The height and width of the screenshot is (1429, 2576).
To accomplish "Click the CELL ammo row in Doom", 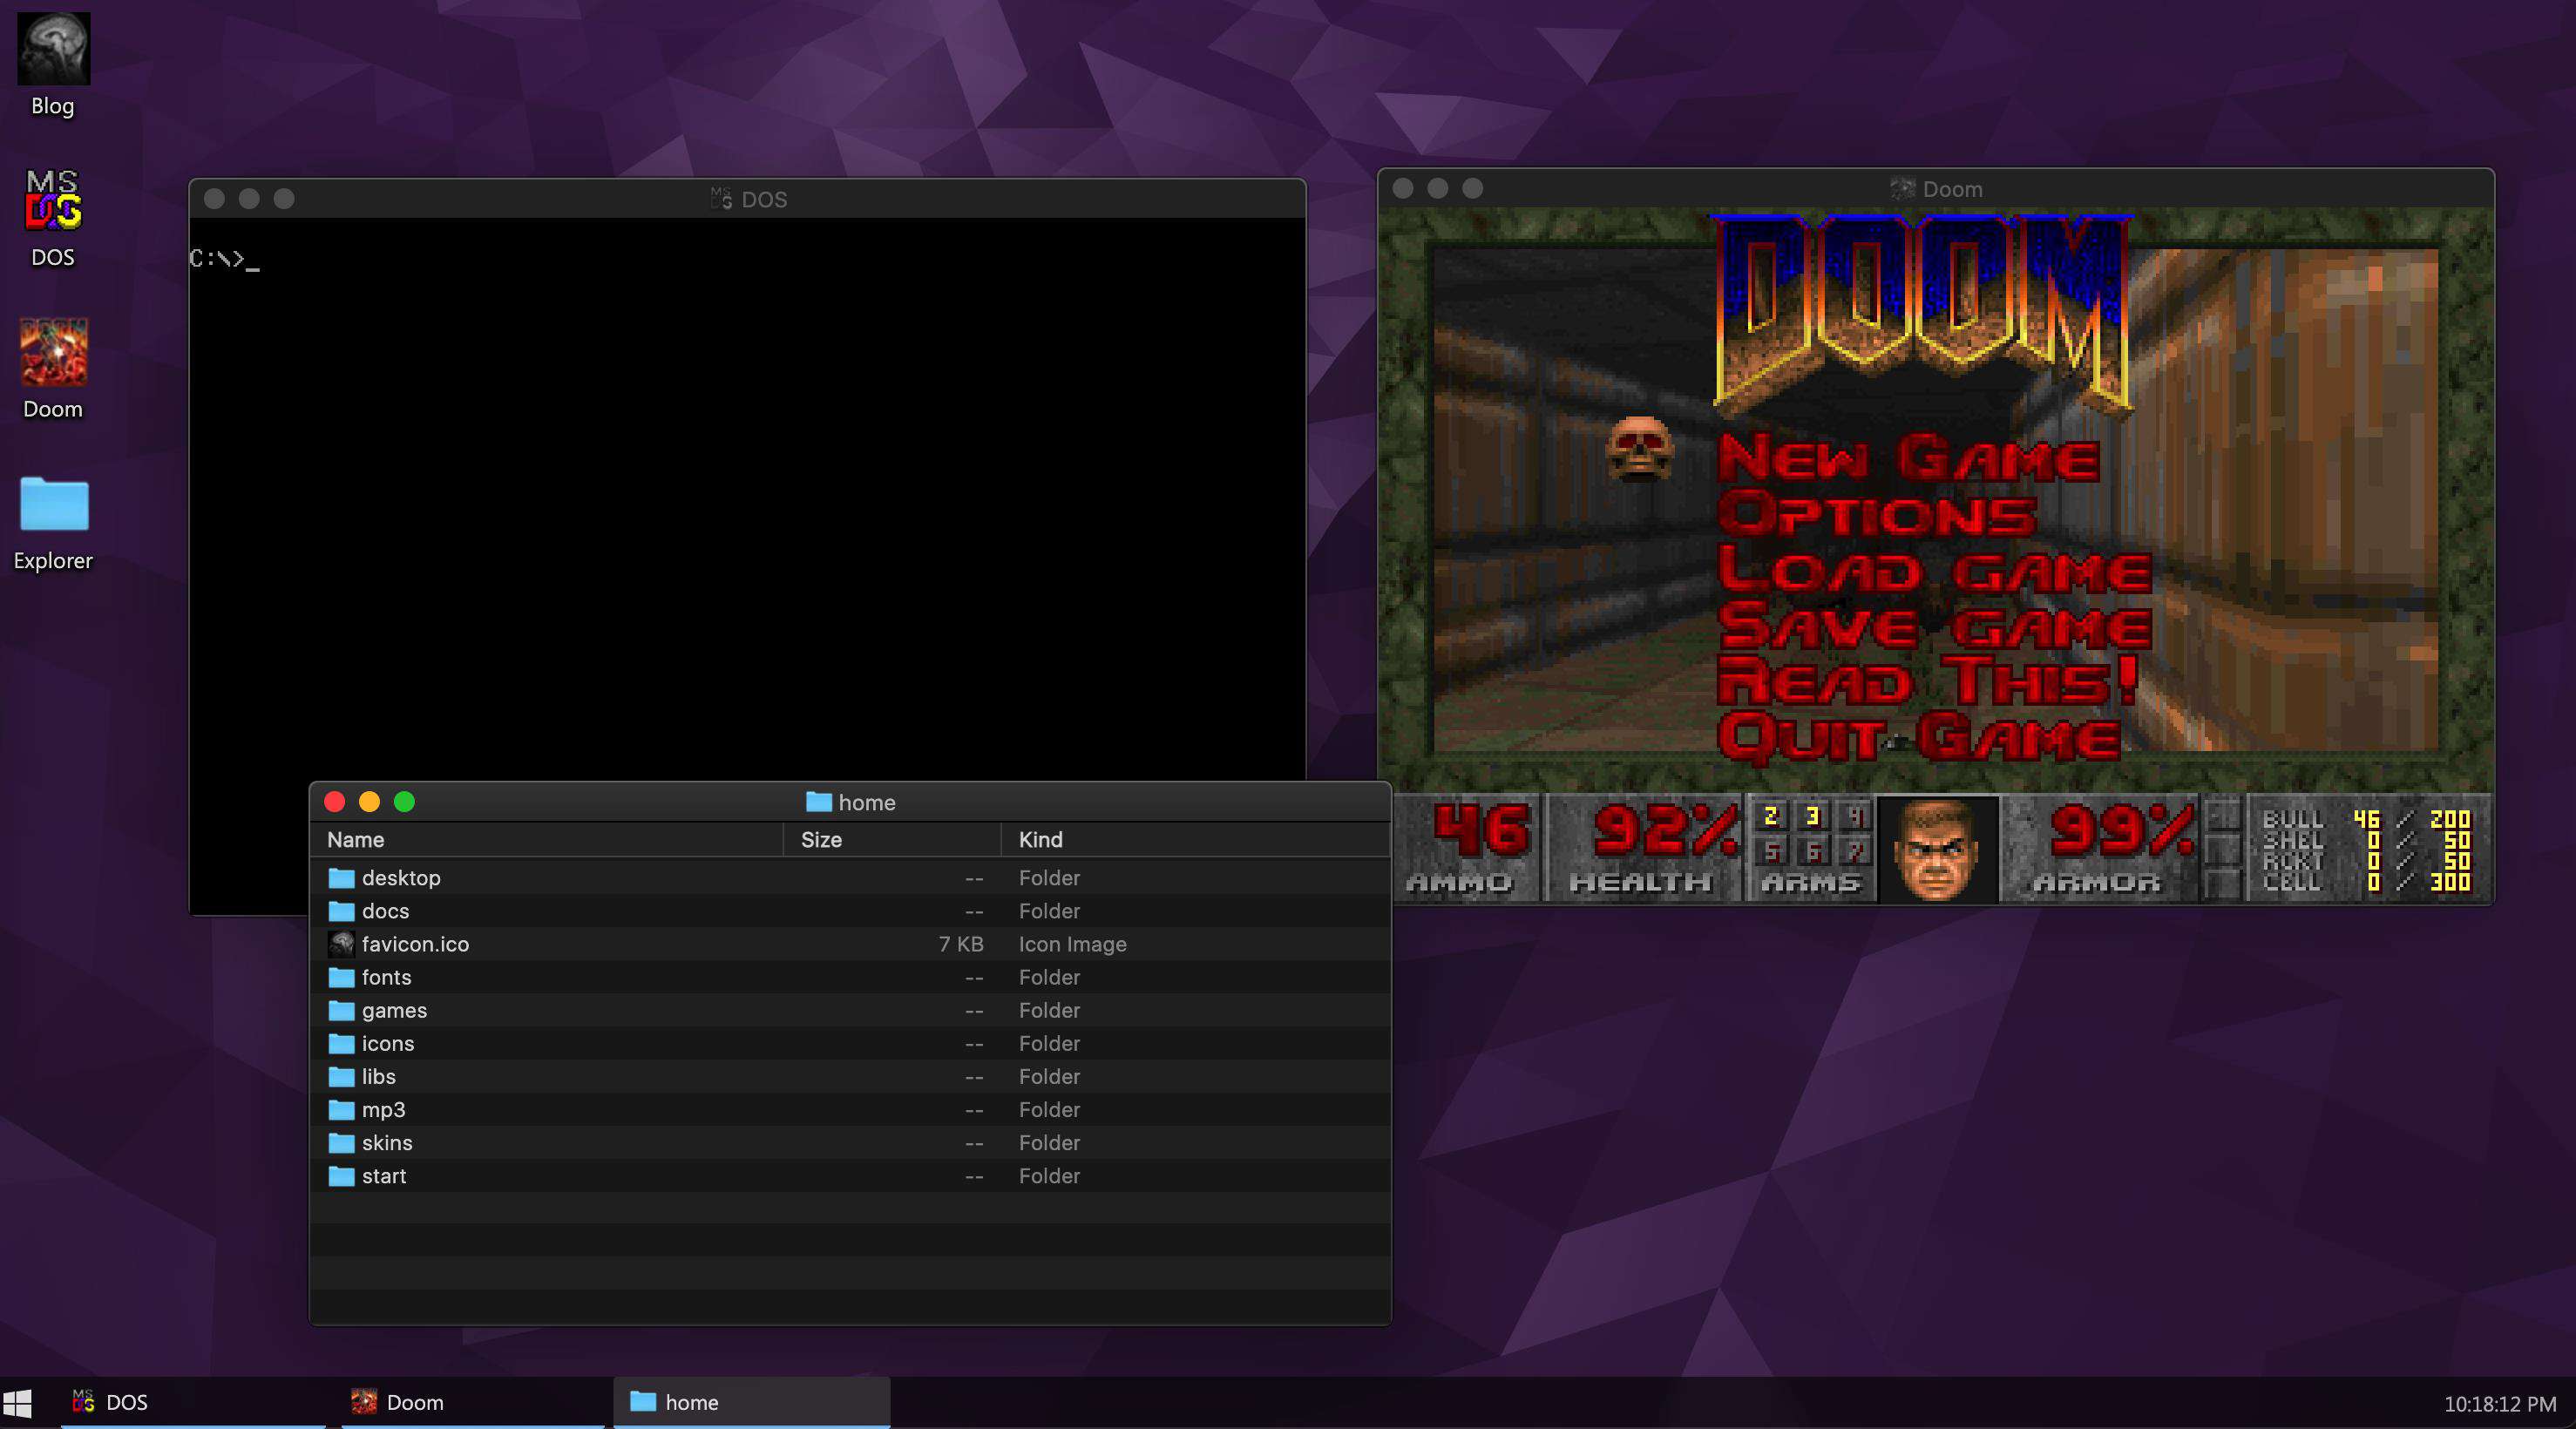I will [2366, 882].
